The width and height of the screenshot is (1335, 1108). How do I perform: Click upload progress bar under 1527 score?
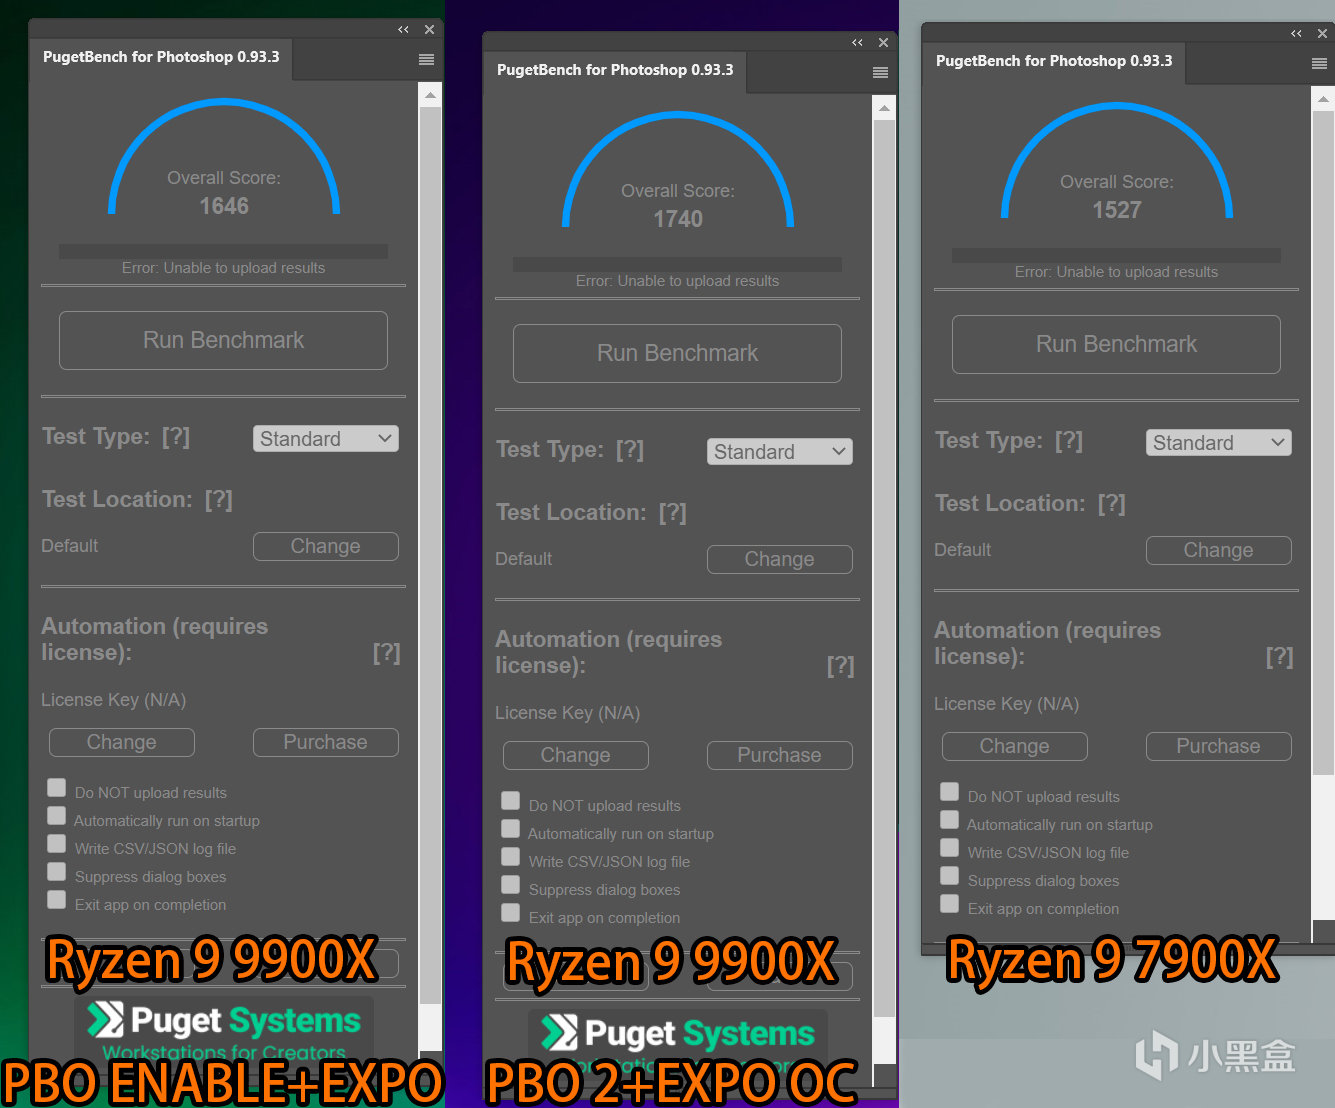(x=1116, y=256)
